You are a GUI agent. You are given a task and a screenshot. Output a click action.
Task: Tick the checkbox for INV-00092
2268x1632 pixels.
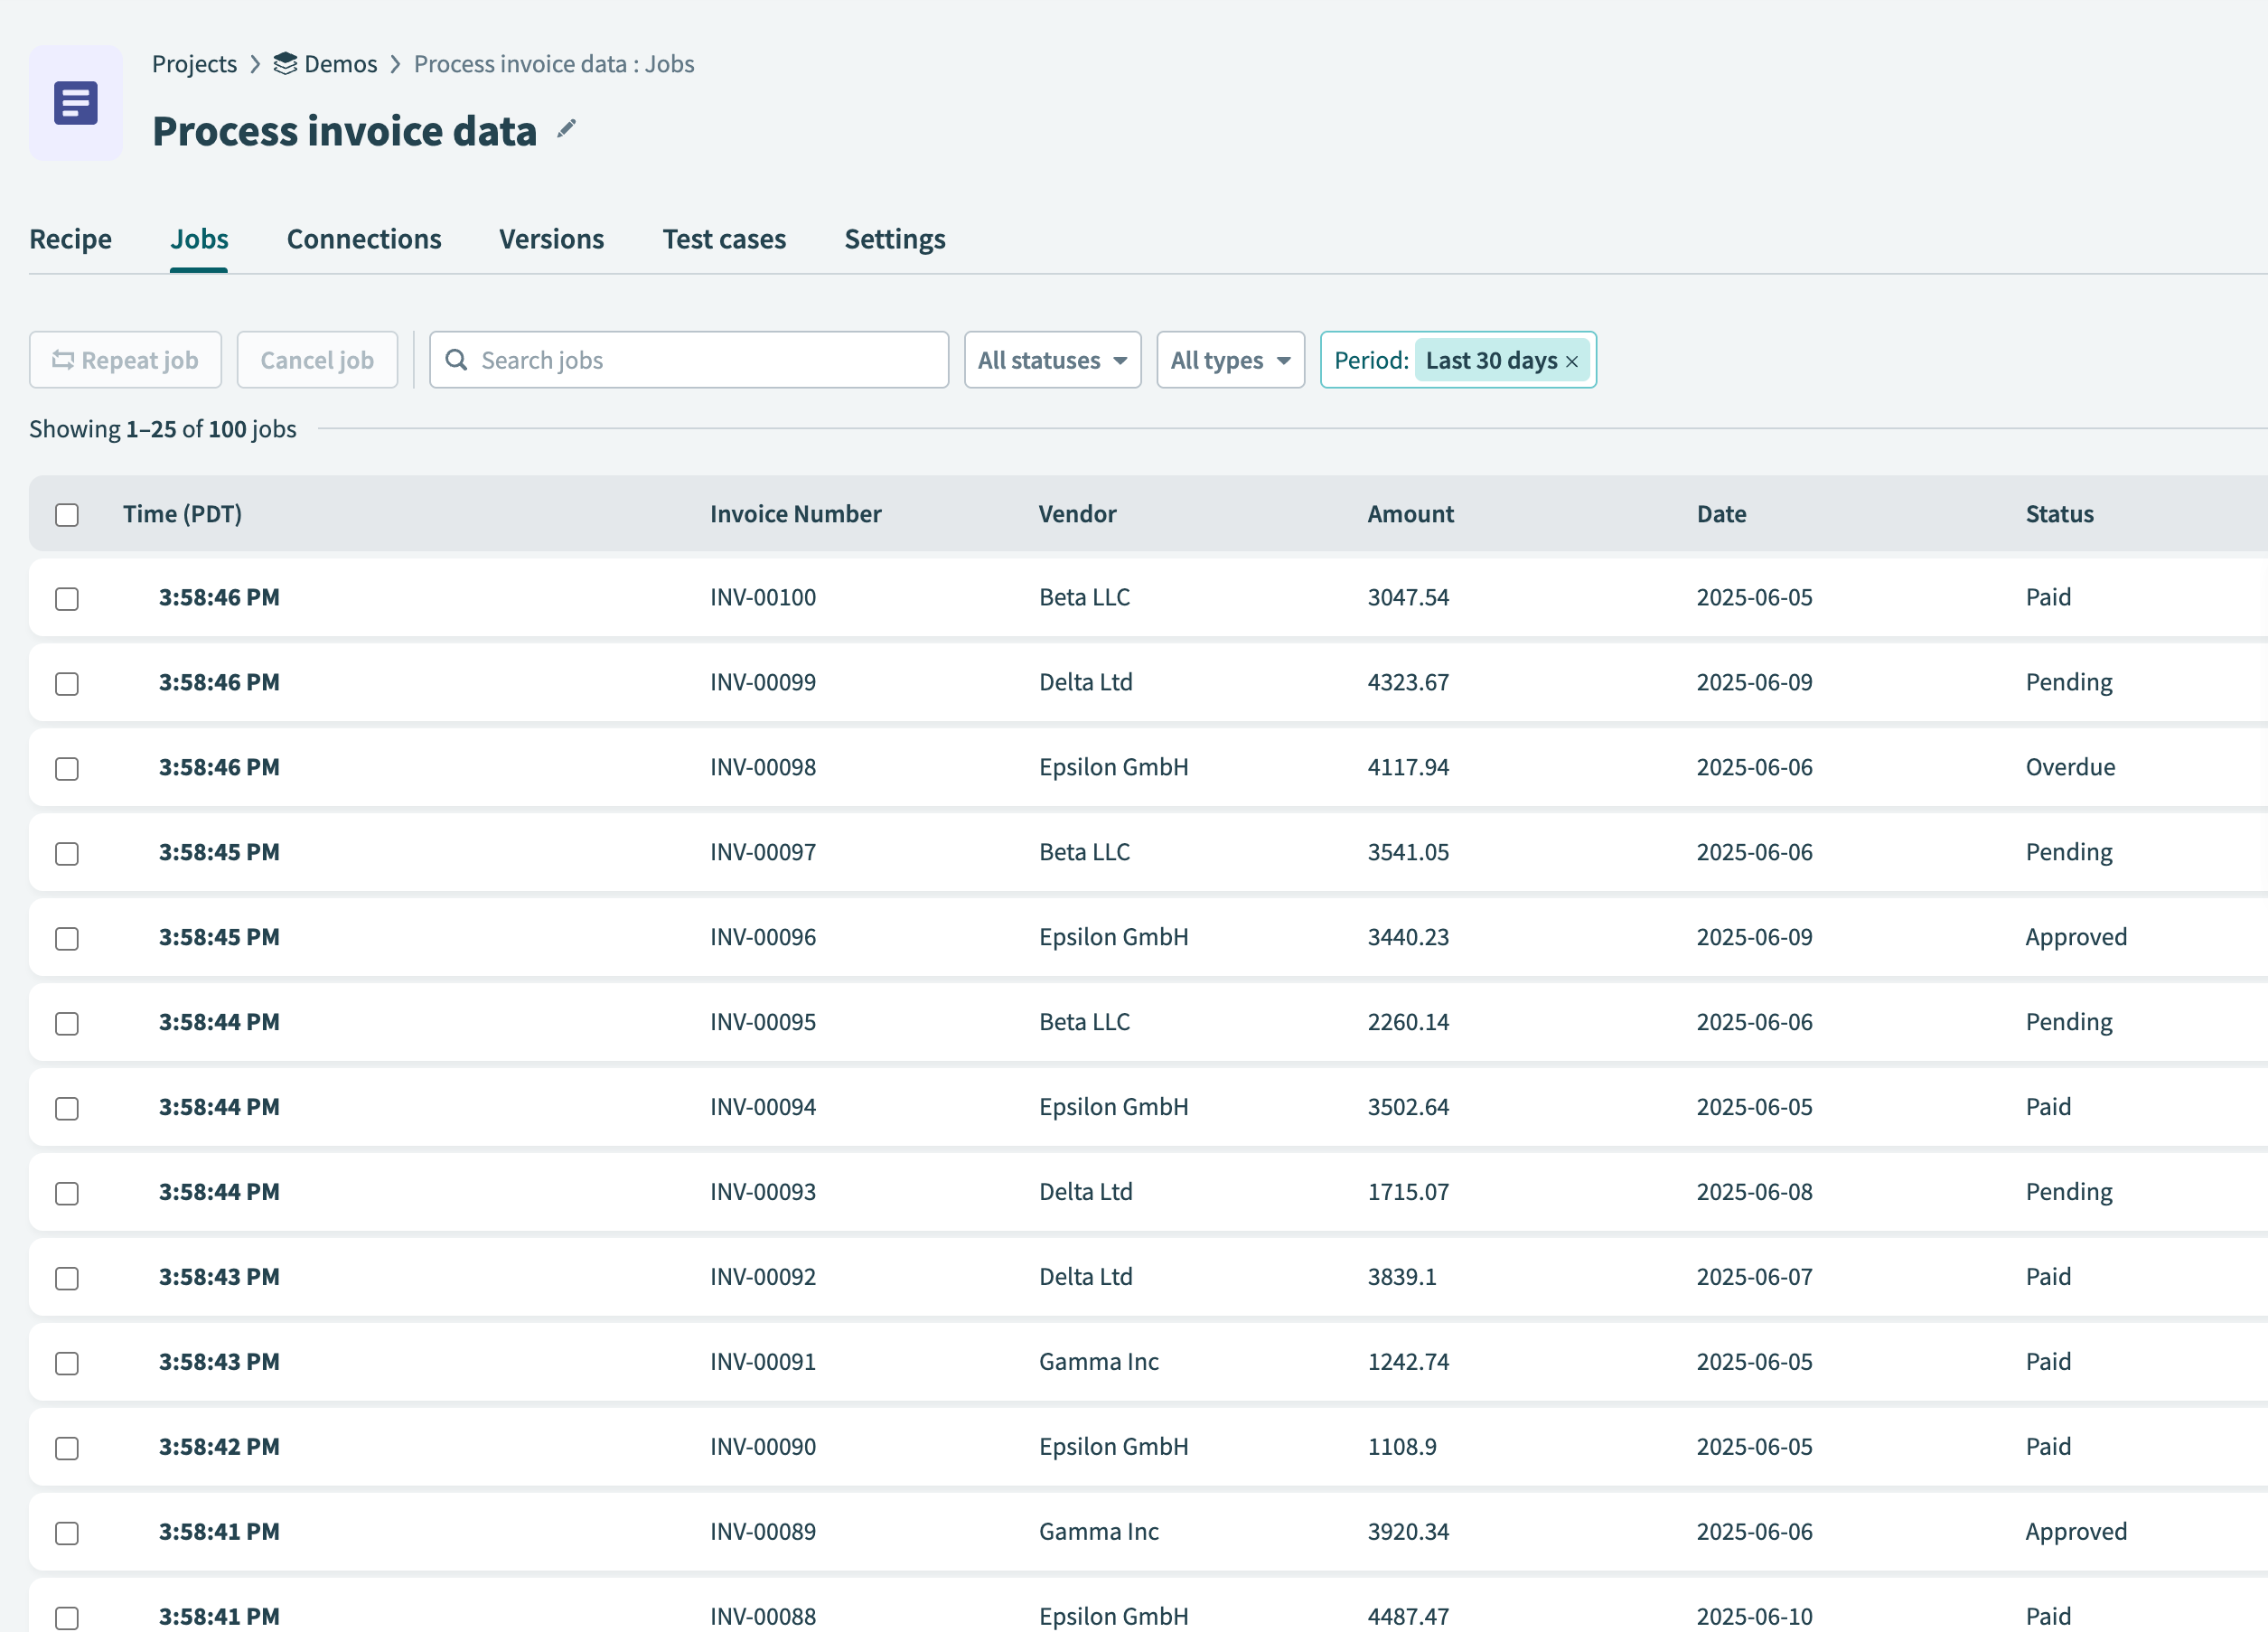coord(67,1279)
